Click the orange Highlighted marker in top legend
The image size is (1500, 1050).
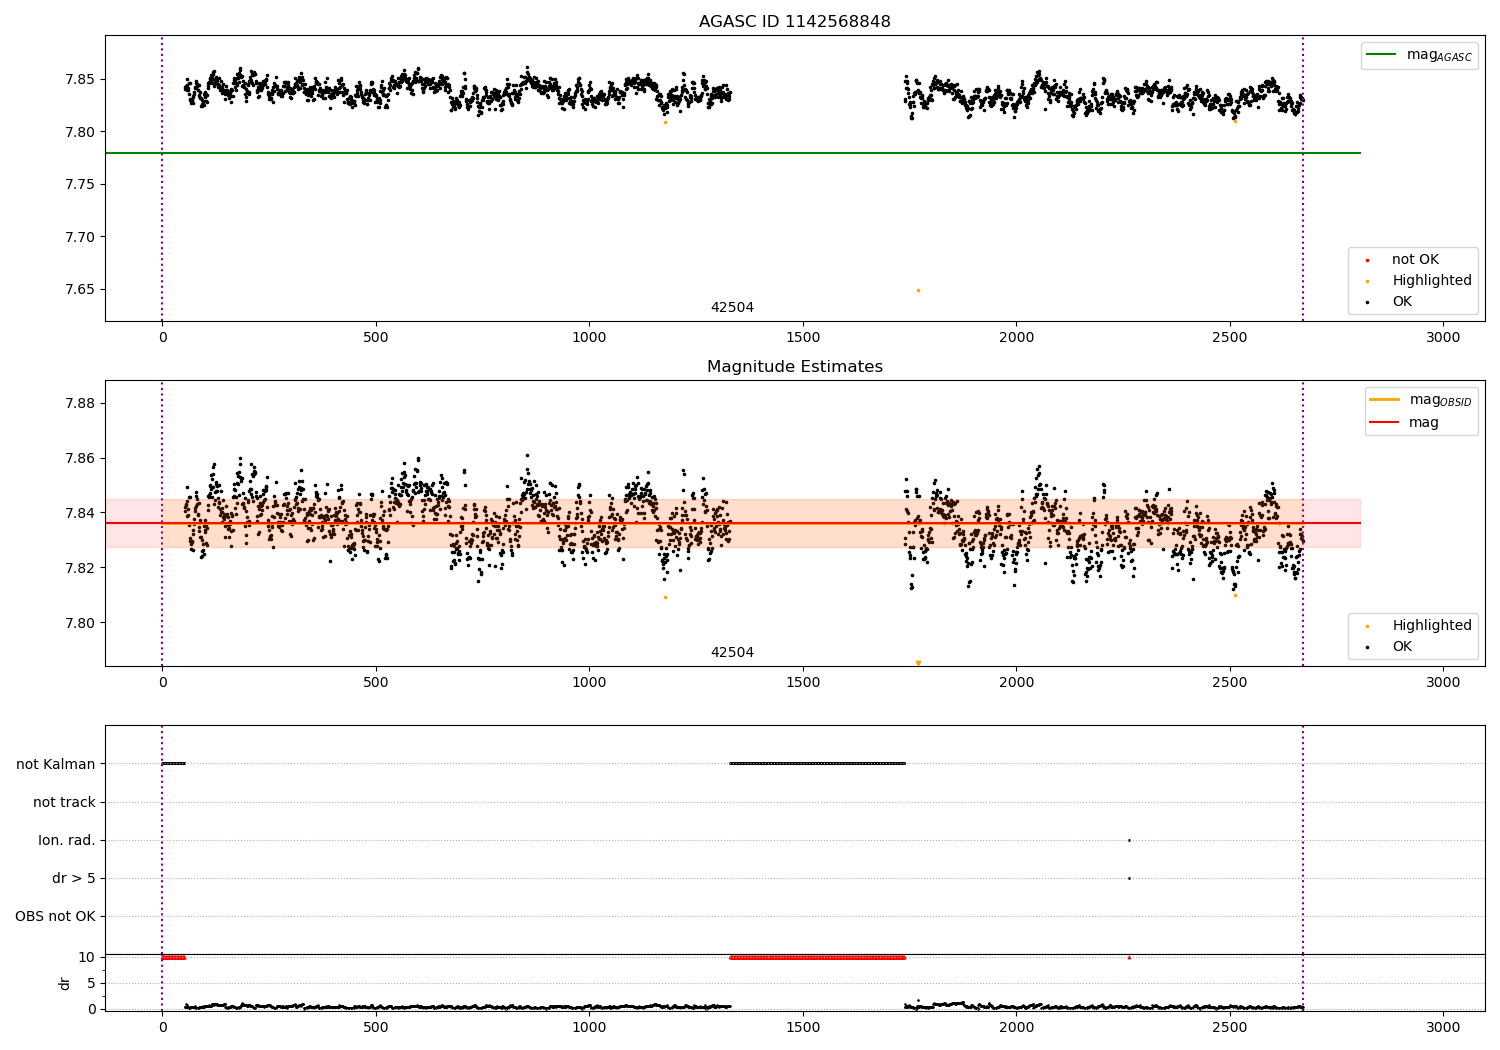click(x=1367, y=281)
